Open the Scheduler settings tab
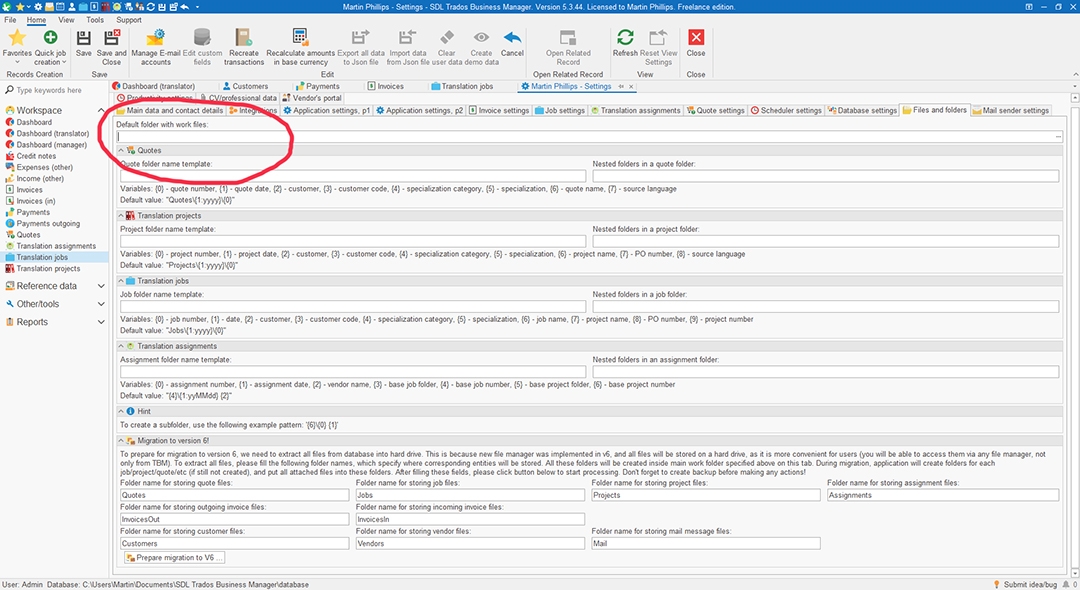The height and width of the screenshot is (590, 1080). [x=786, y=110]
